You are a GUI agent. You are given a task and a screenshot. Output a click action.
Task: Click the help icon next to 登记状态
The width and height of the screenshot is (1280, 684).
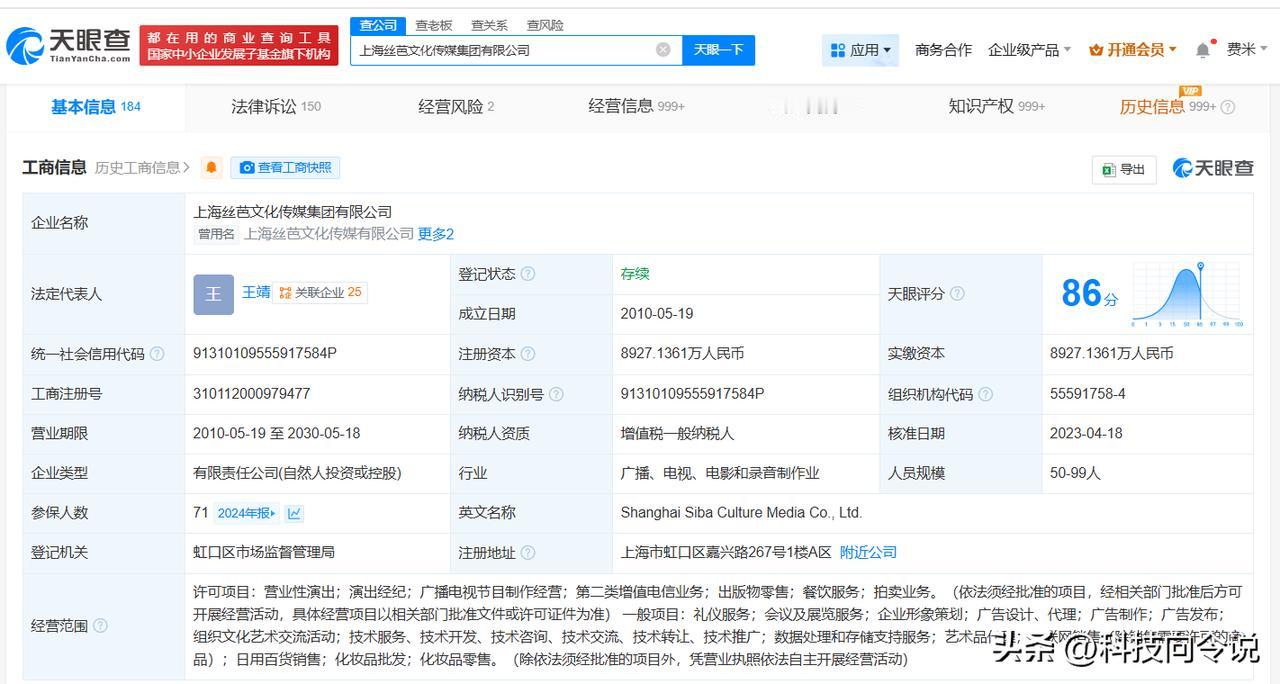[528, 274]
